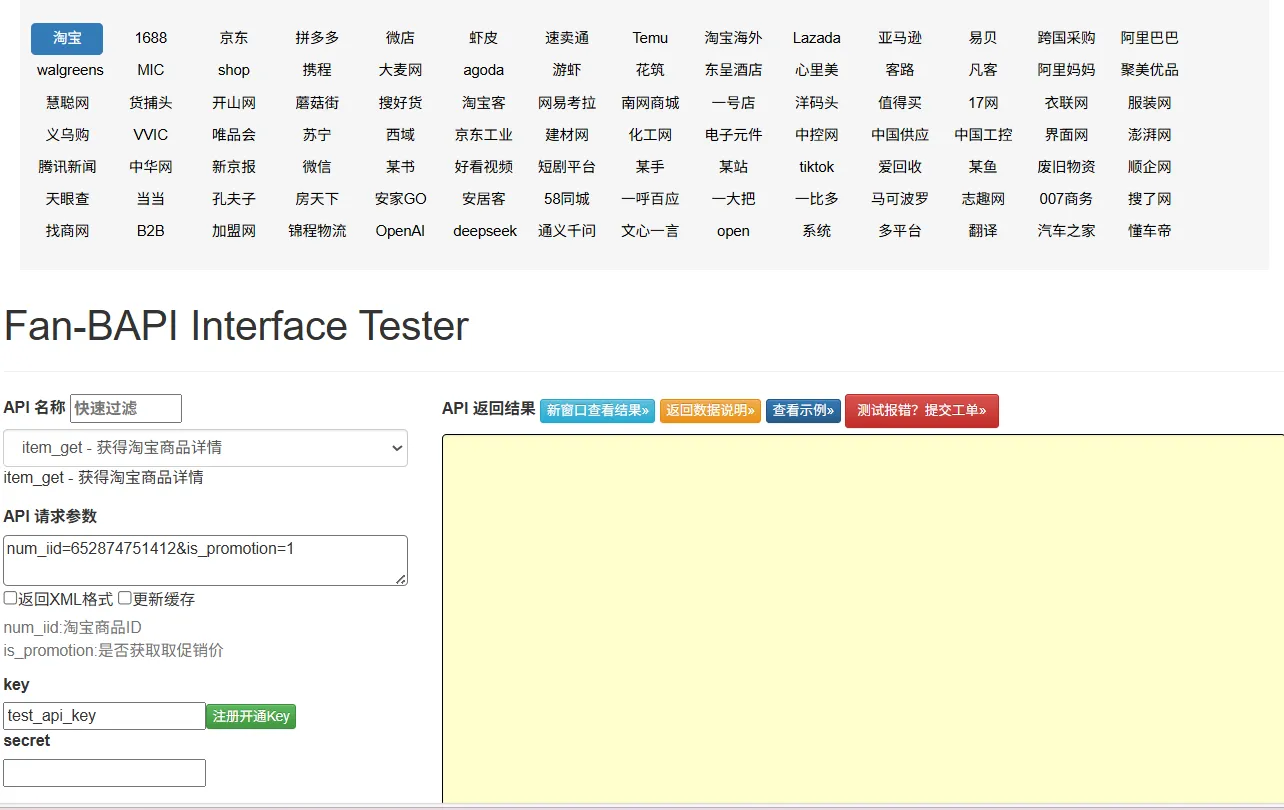Click the 查看示例 button
This screenshot has width=1284, height=810.
[803, 410]
